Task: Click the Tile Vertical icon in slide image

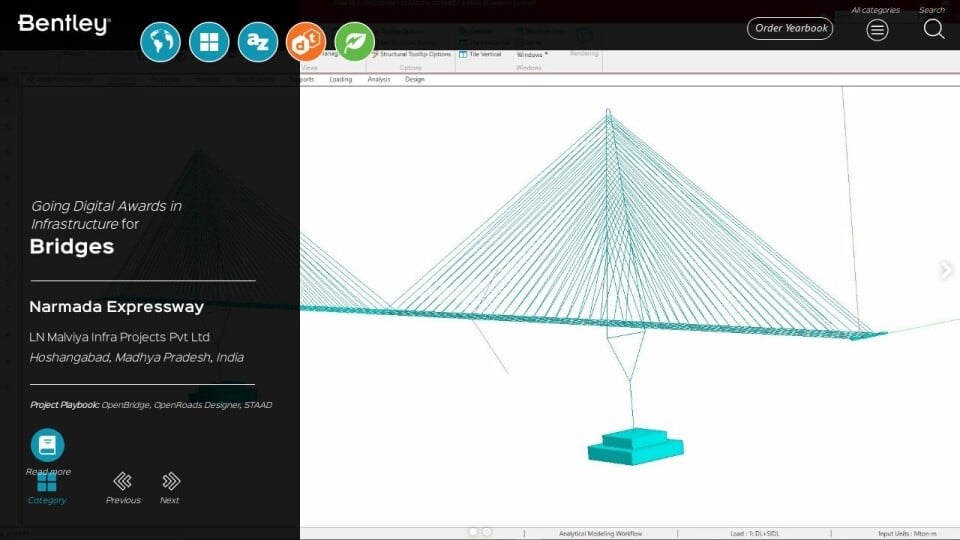Action: (x=463, y=54)
